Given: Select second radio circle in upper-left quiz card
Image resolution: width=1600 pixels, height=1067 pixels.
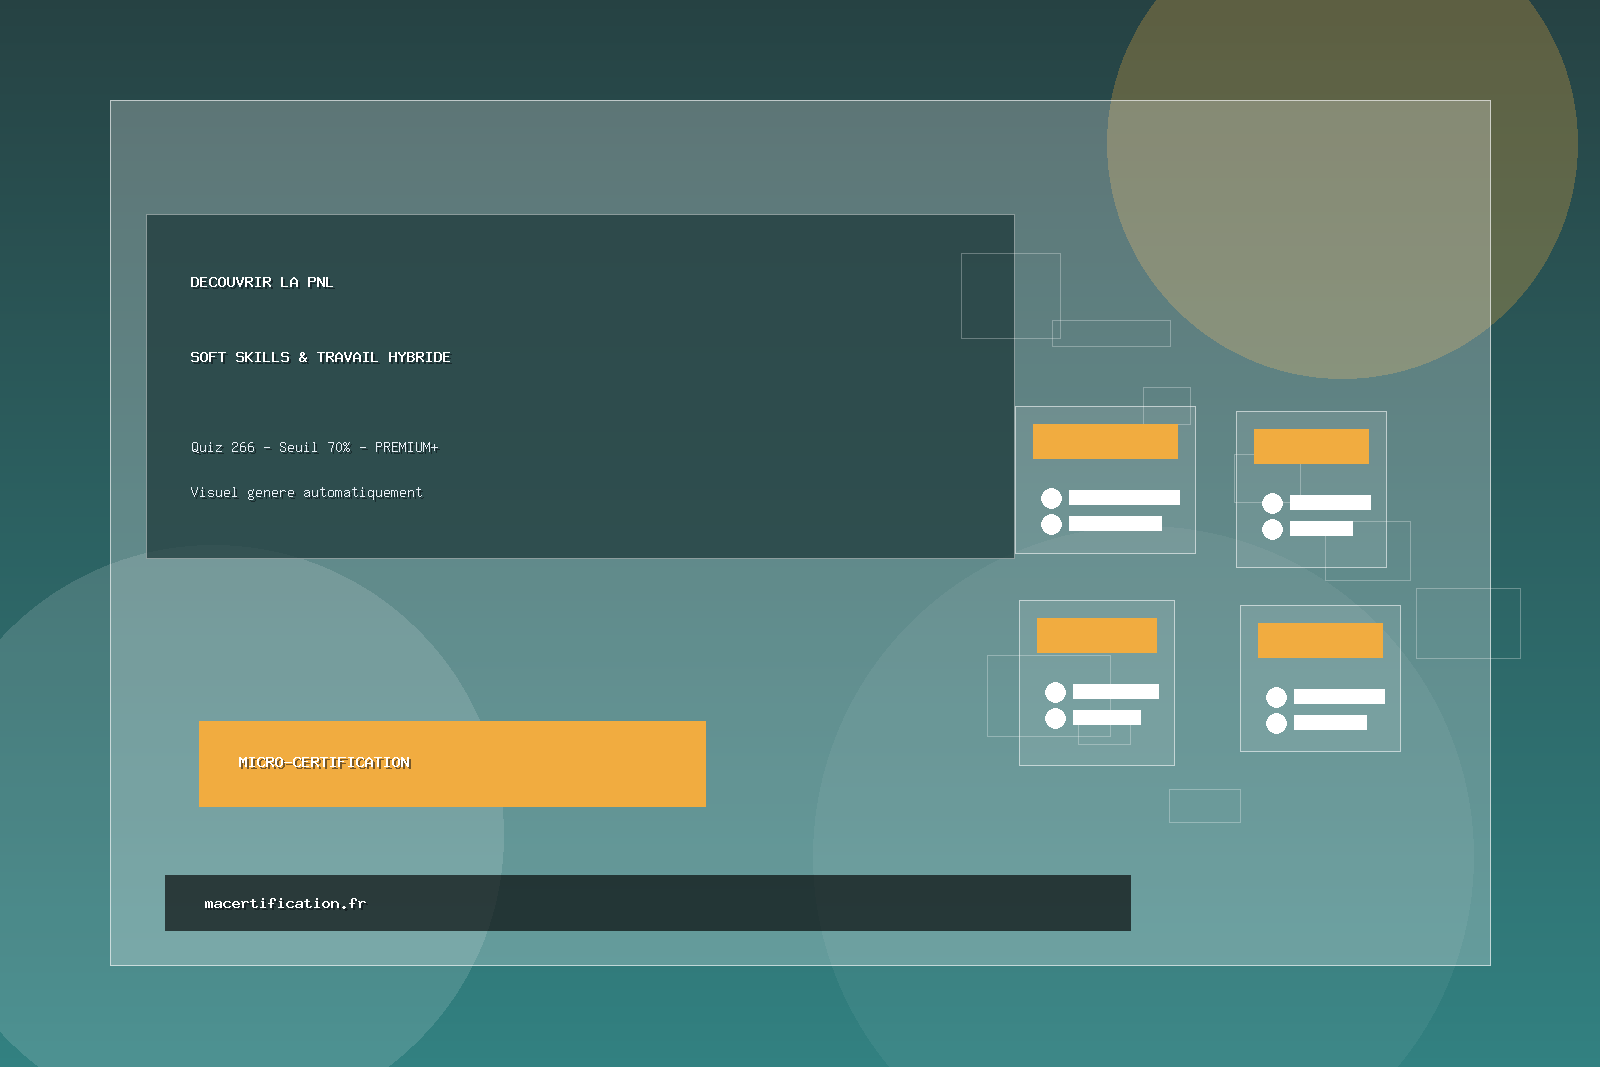Looking at the screenshot, I should click(x=1051, y=524).
